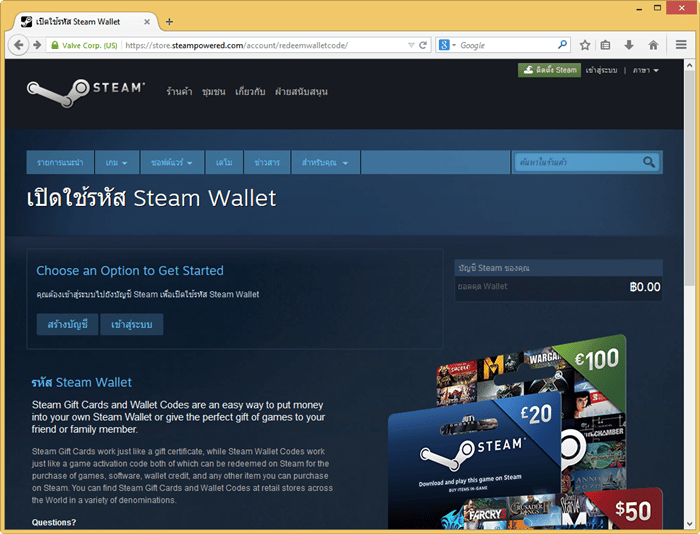Show bookmarks list icon in toolbar
This screenshot has width=700, height=534.
(605, 45)
